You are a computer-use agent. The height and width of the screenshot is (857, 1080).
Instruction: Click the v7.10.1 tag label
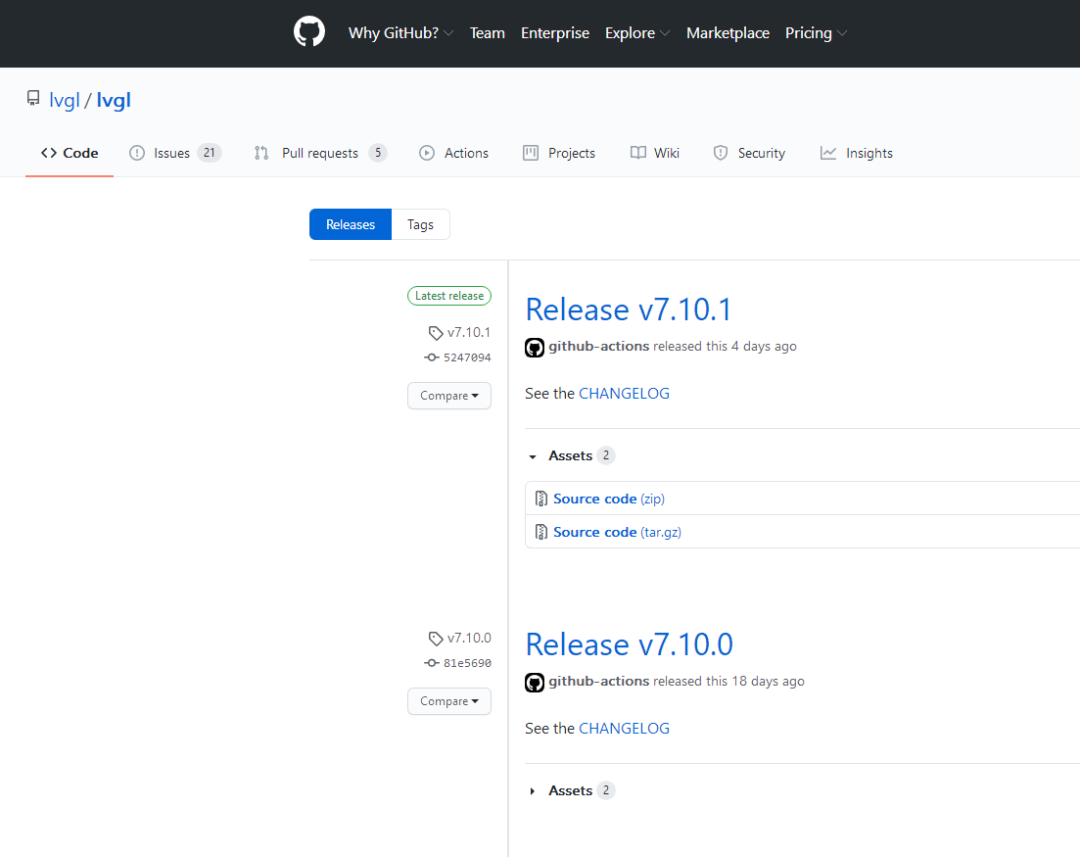pyautogui.click(x=469, y=333)
